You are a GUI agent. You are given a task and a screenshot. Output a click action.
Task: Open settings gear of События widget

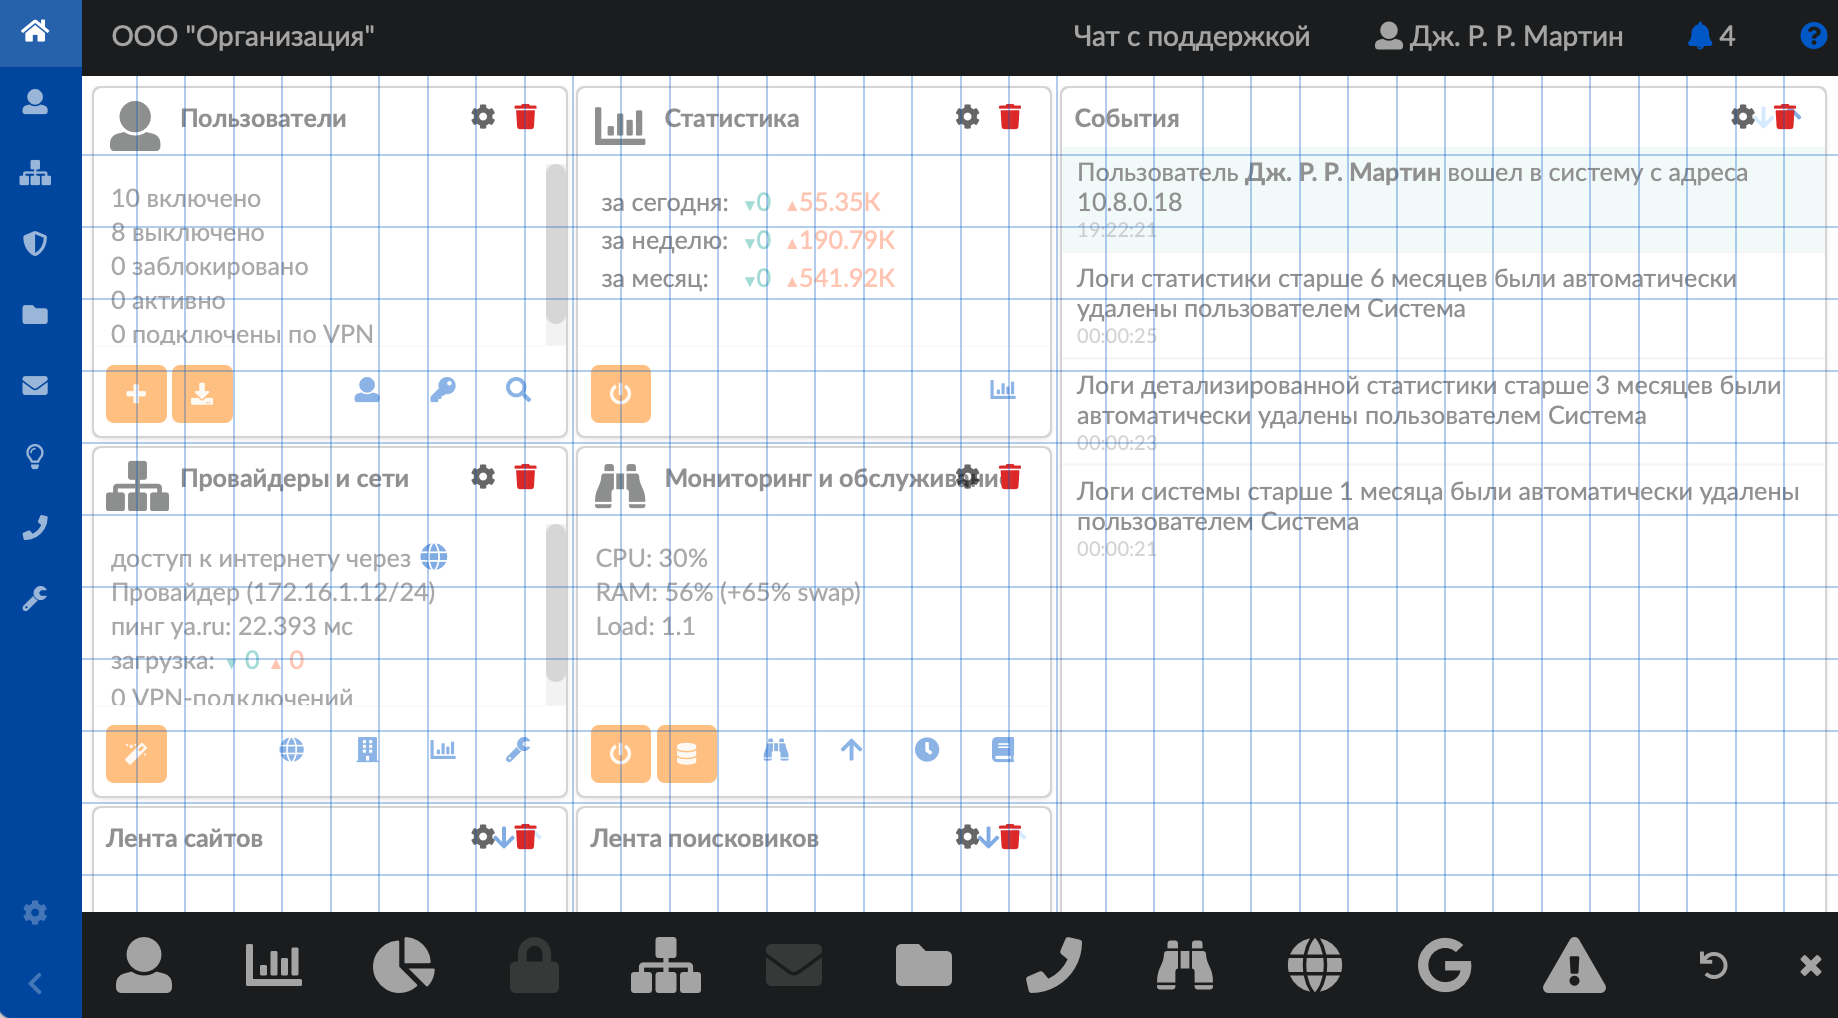[x=1743, y=117]
